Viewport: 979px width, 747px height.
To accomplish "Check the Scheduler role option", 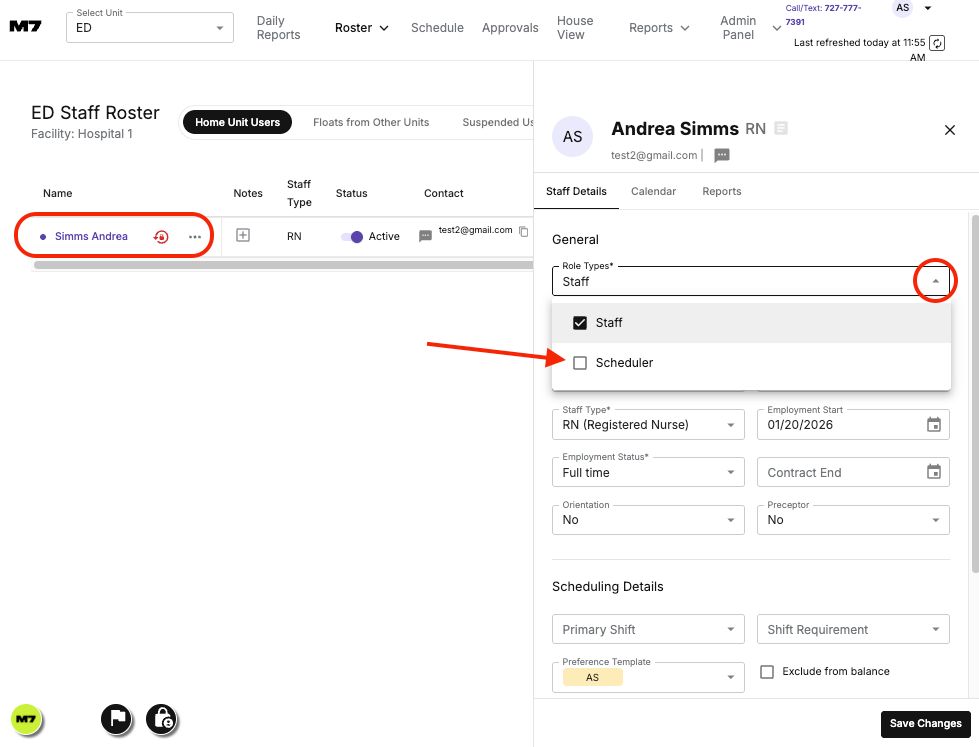I will 580,363.
